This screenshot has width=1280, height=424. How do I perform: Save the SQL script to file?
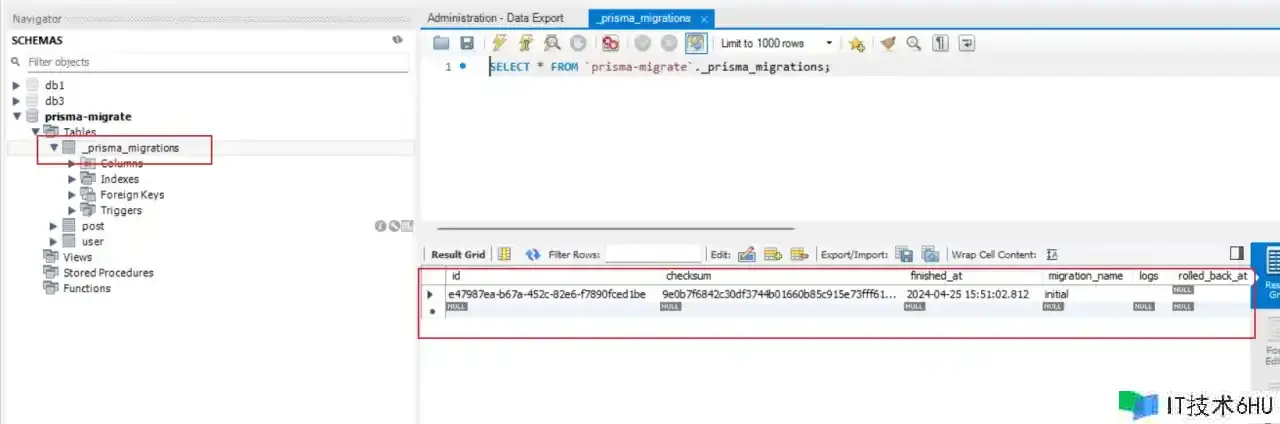tap(466, 43)
